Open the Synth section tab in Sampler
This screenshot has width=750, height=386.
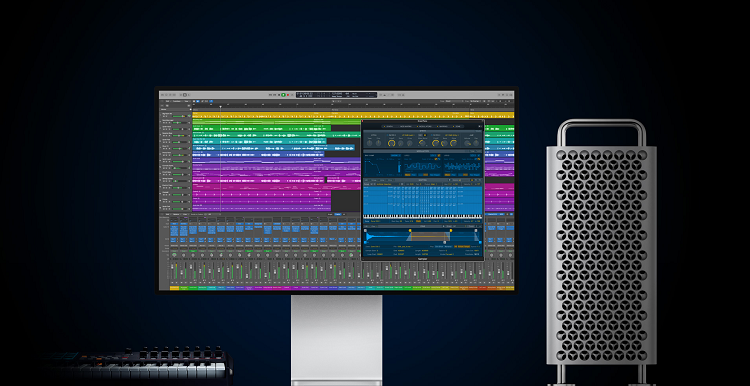(388, 126)
